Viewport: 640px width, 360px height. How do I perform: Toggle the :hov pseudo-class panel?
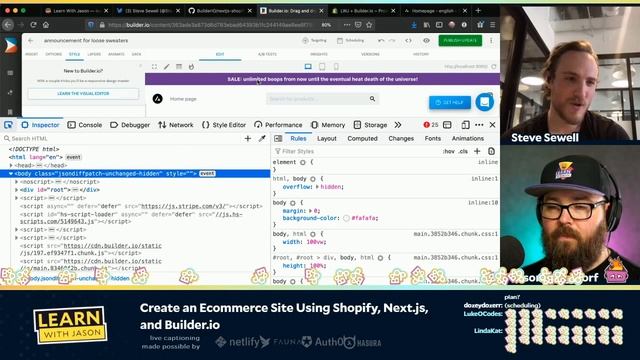tap(449, 151)
